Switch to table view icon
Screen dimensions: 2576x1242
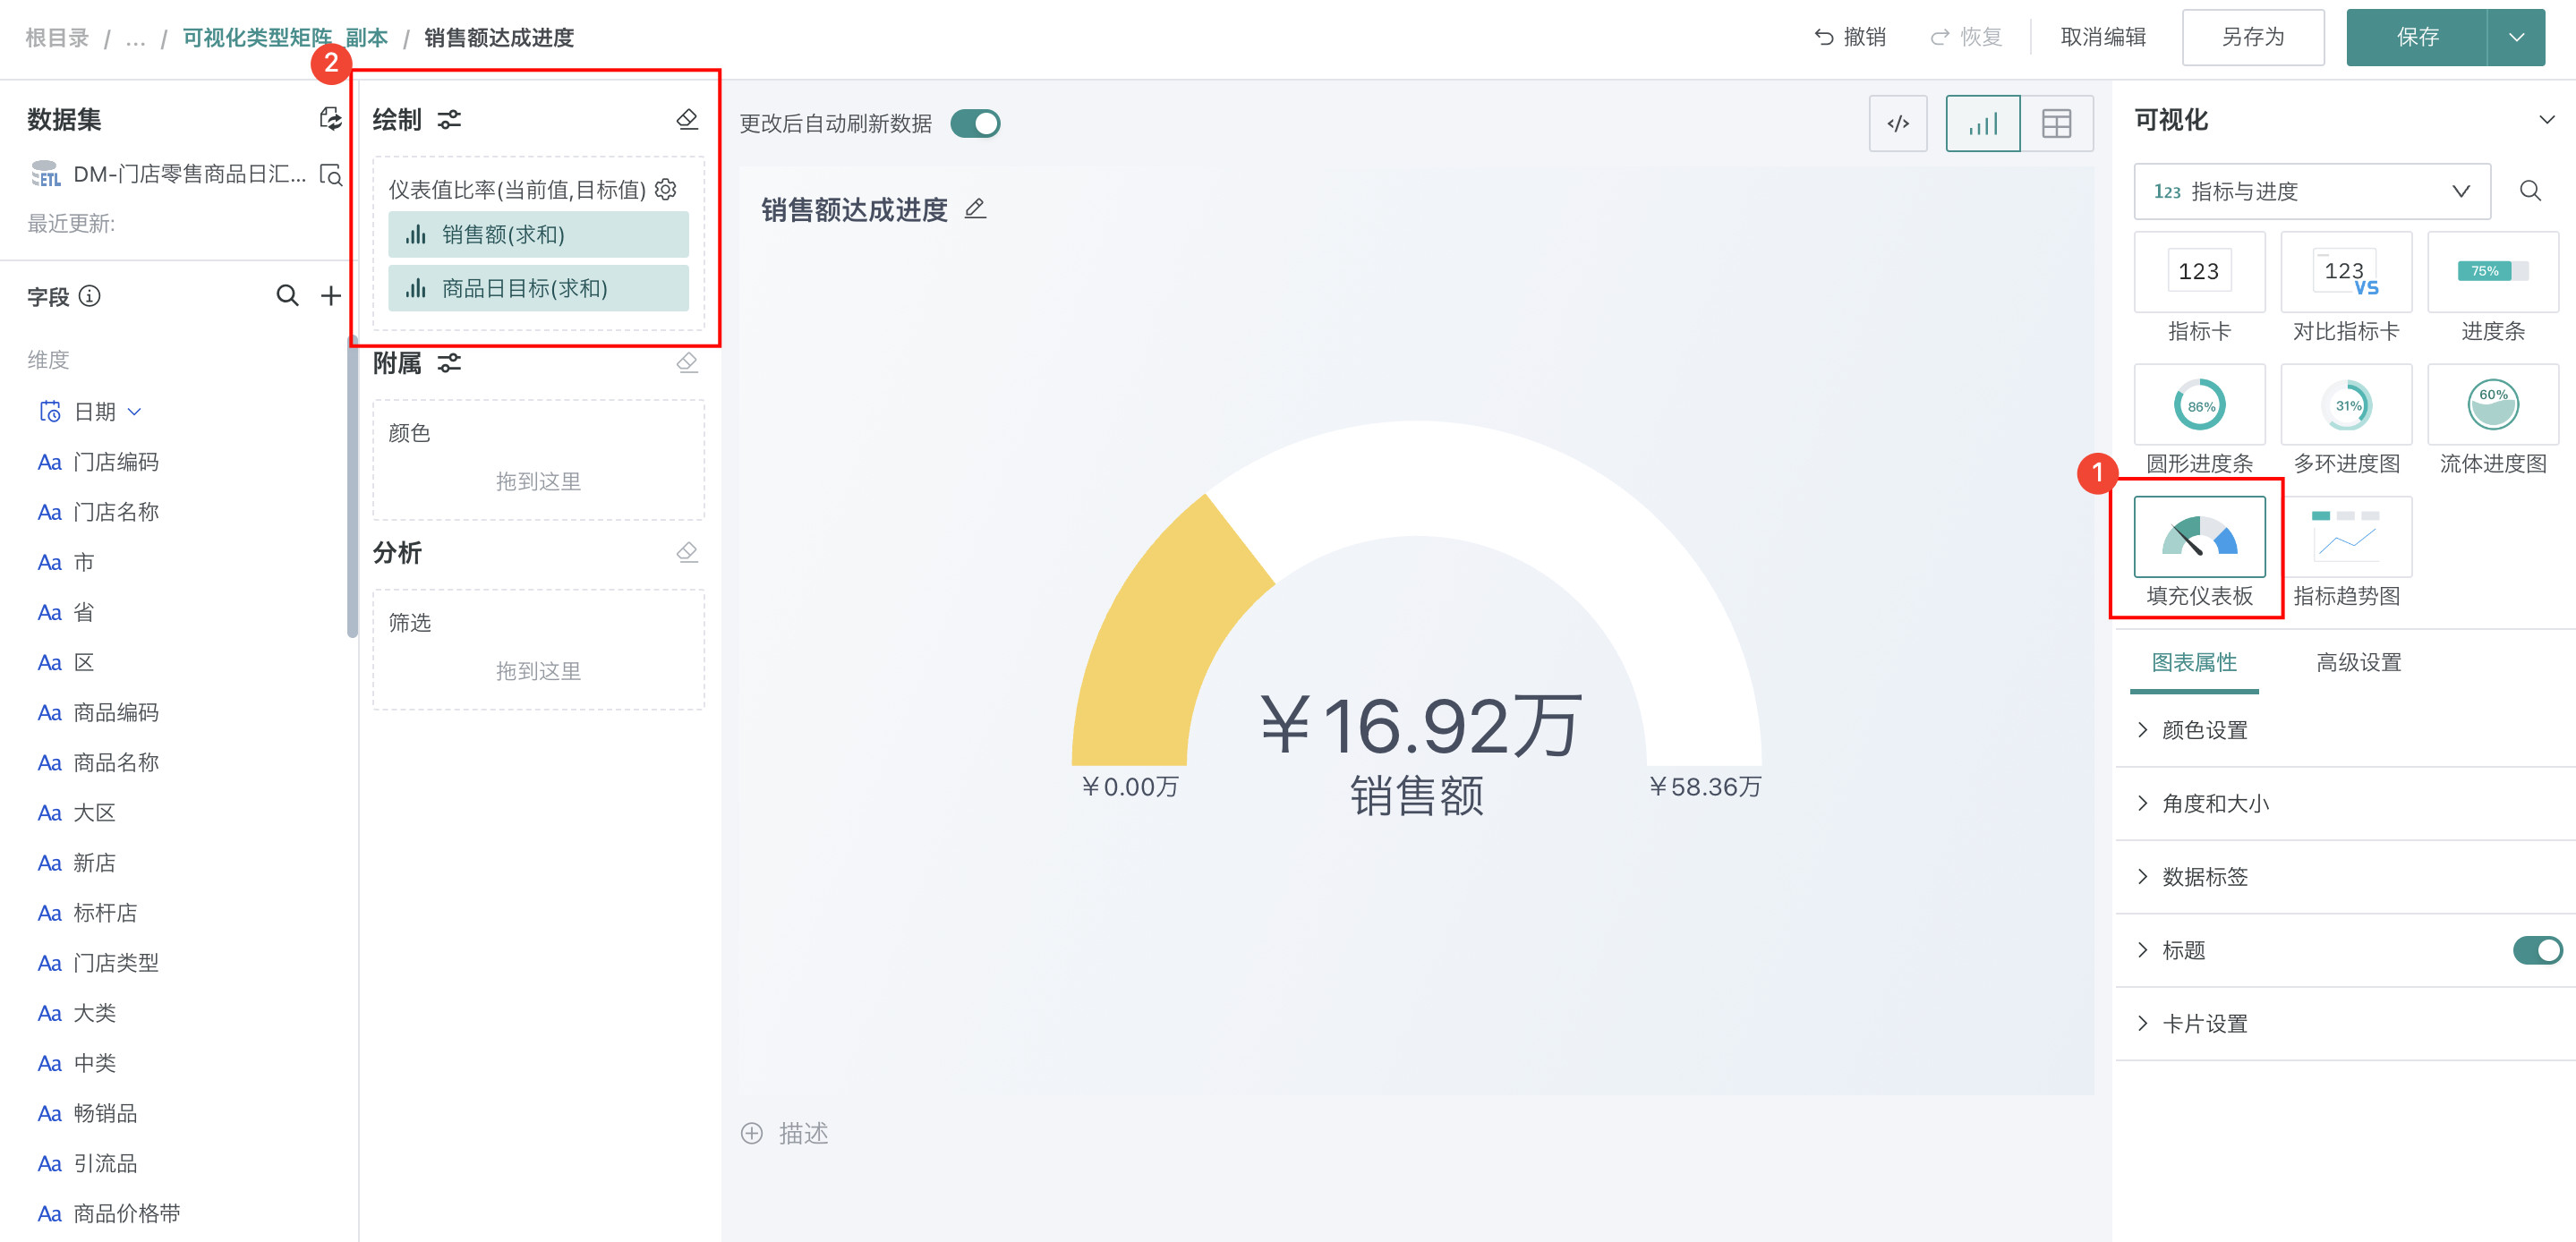2056,124
